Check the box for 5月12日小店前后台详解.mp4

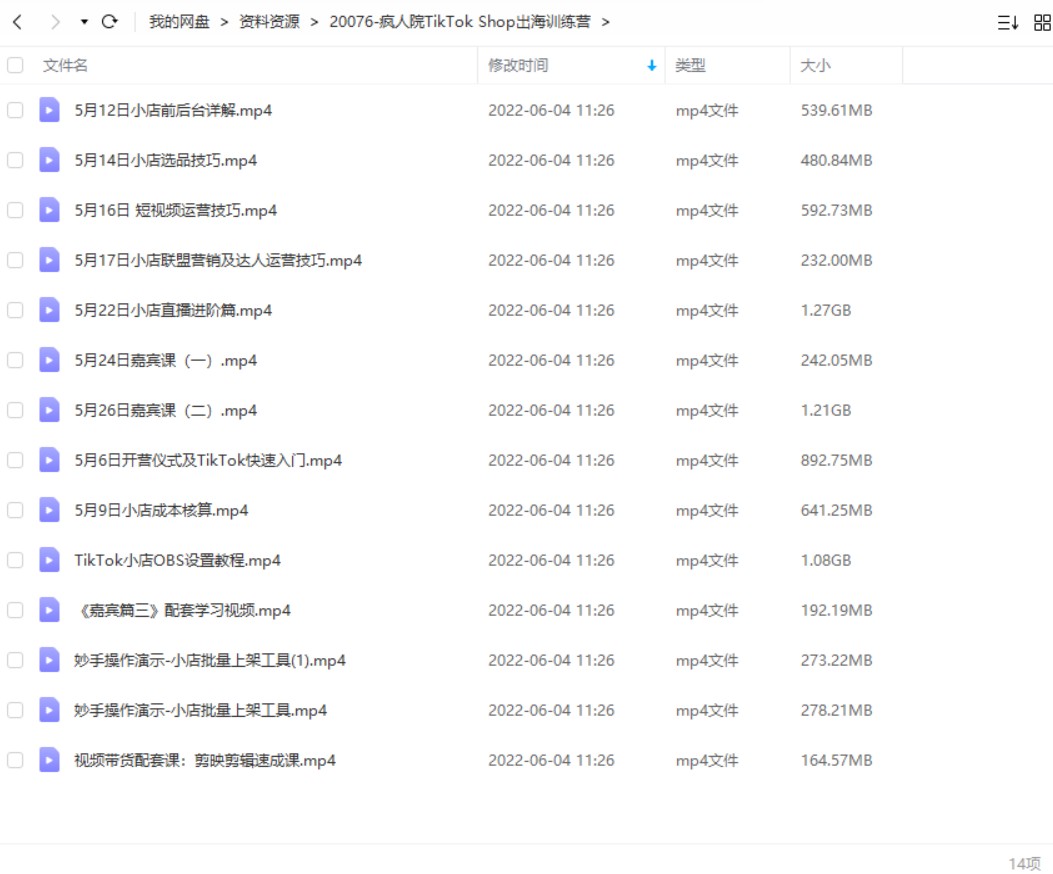(15, 110)
